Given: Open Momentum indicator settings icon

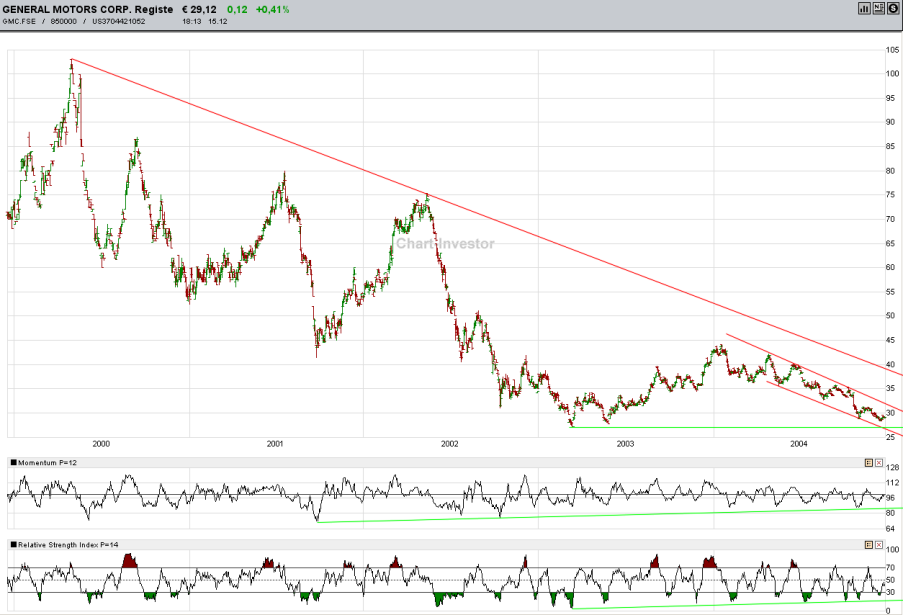Looking at the screenshot, I should pos(868,462).
